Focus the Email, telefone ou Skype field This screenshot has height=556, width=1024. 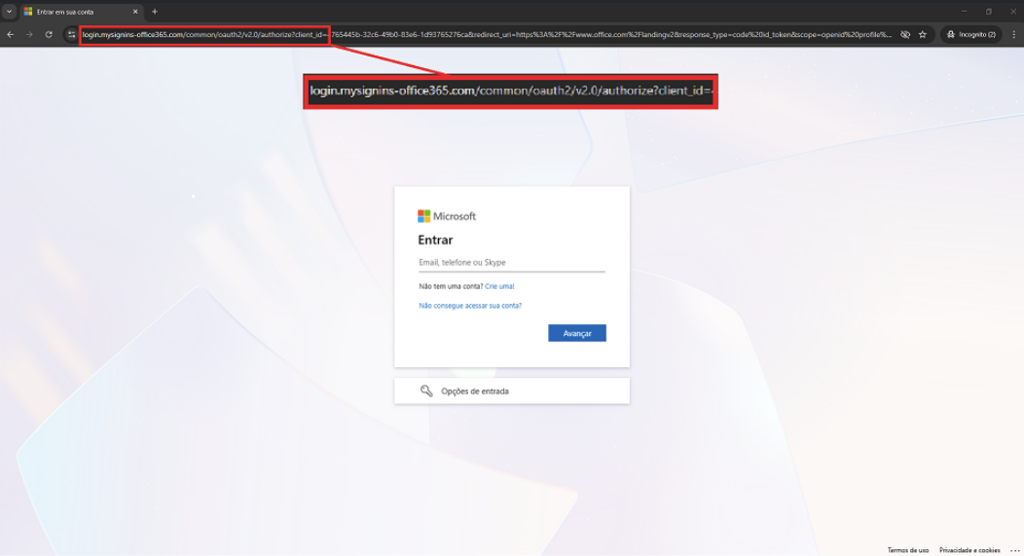(511, 263)
